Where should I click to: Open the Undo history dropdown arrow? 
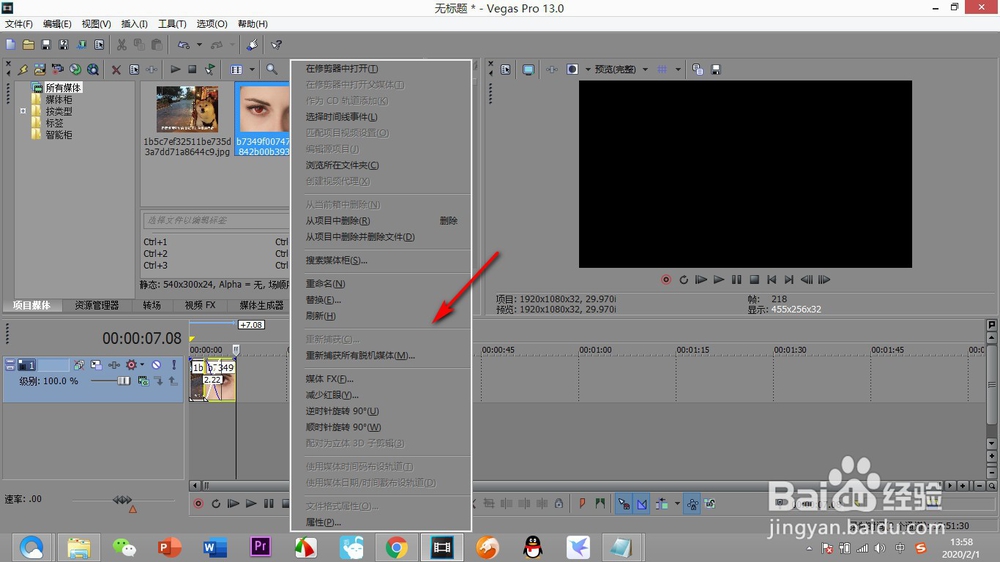click(199, 45)
